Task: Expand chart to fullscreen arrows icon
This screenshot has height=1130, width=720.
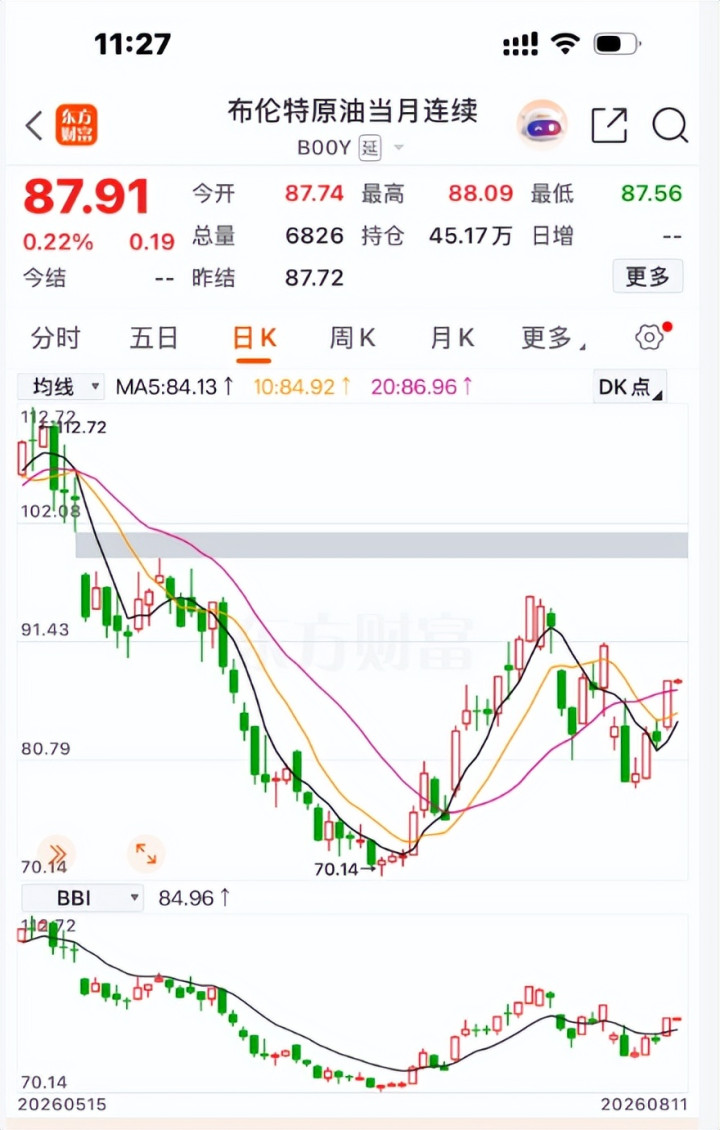Action: [146, 854]
